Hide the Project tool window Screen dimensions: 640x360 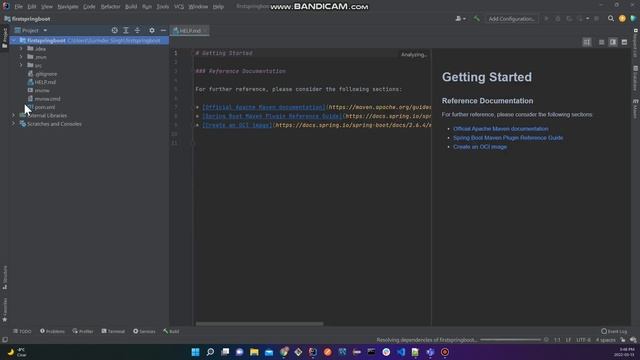pos(163,30)
